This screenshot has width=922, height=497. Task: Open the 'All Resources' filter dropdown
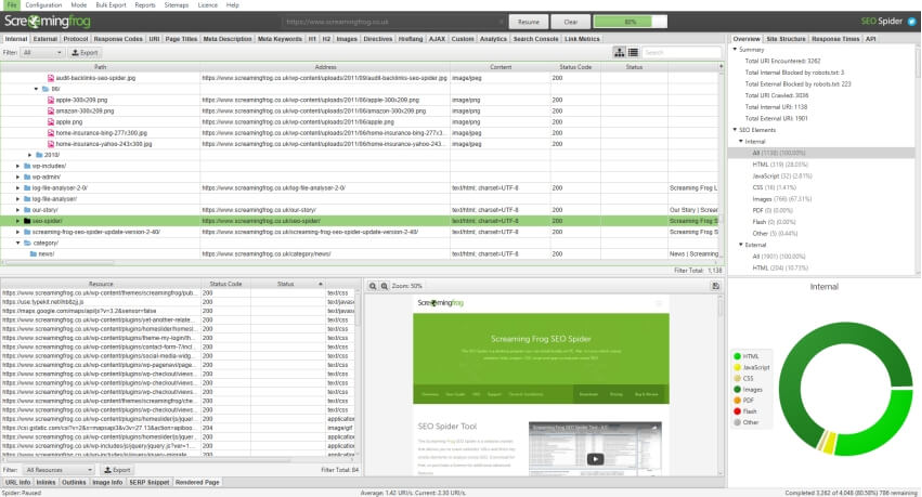pos(58,469)
